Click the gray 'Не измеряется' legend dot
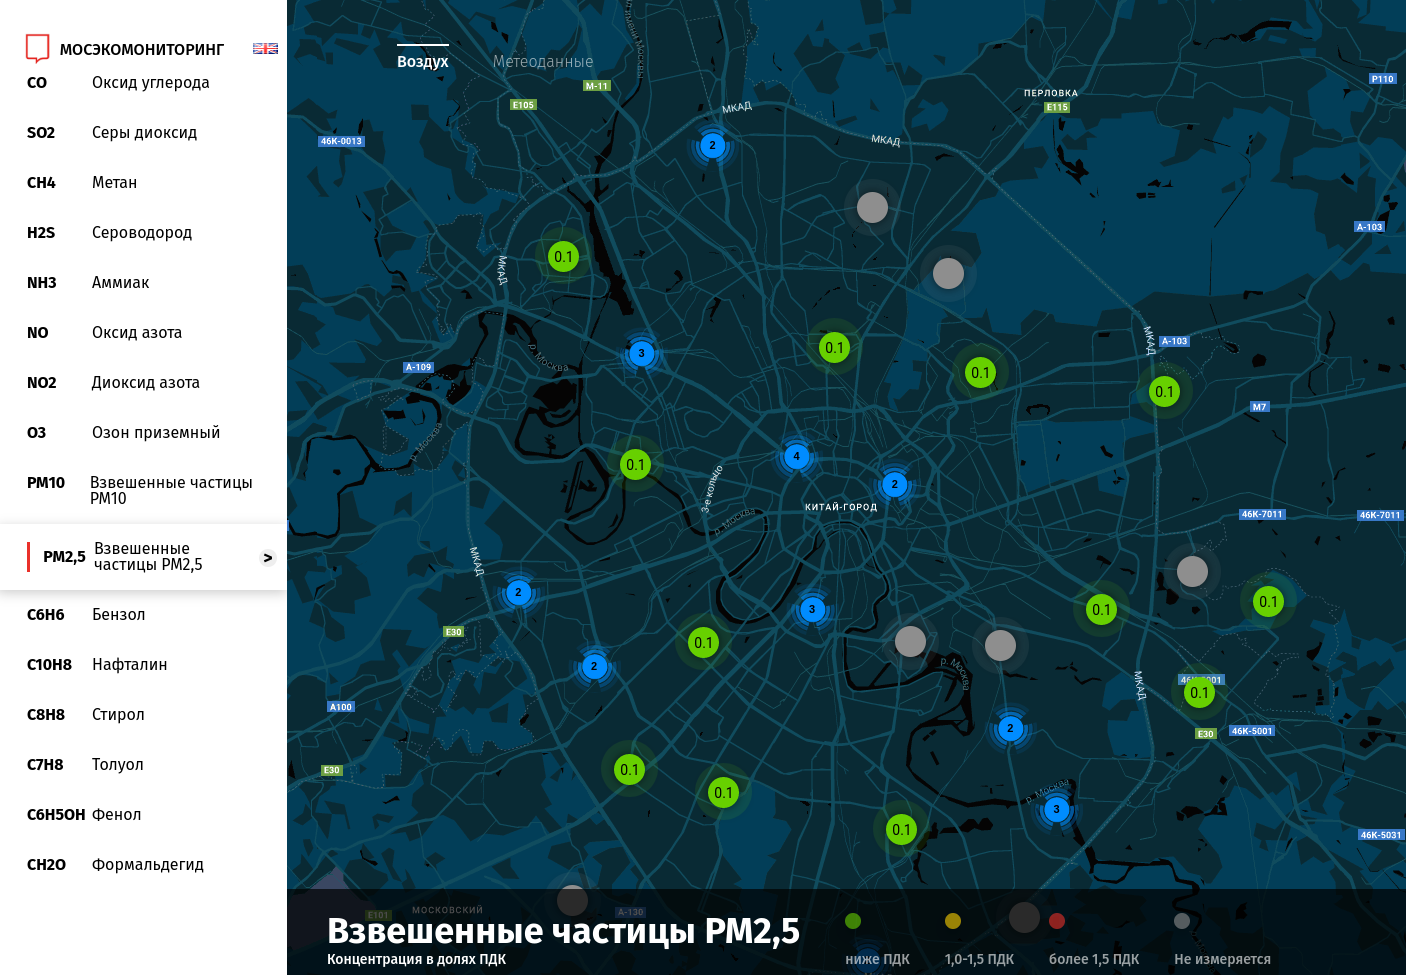 coord(1182,921)
